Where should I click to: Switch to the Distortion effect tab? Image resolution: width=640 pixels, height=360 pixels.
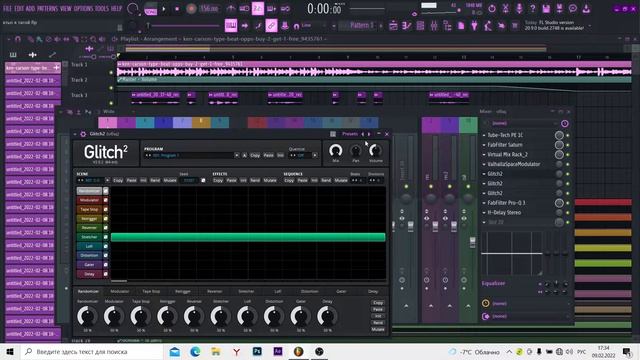click(309, 291)
